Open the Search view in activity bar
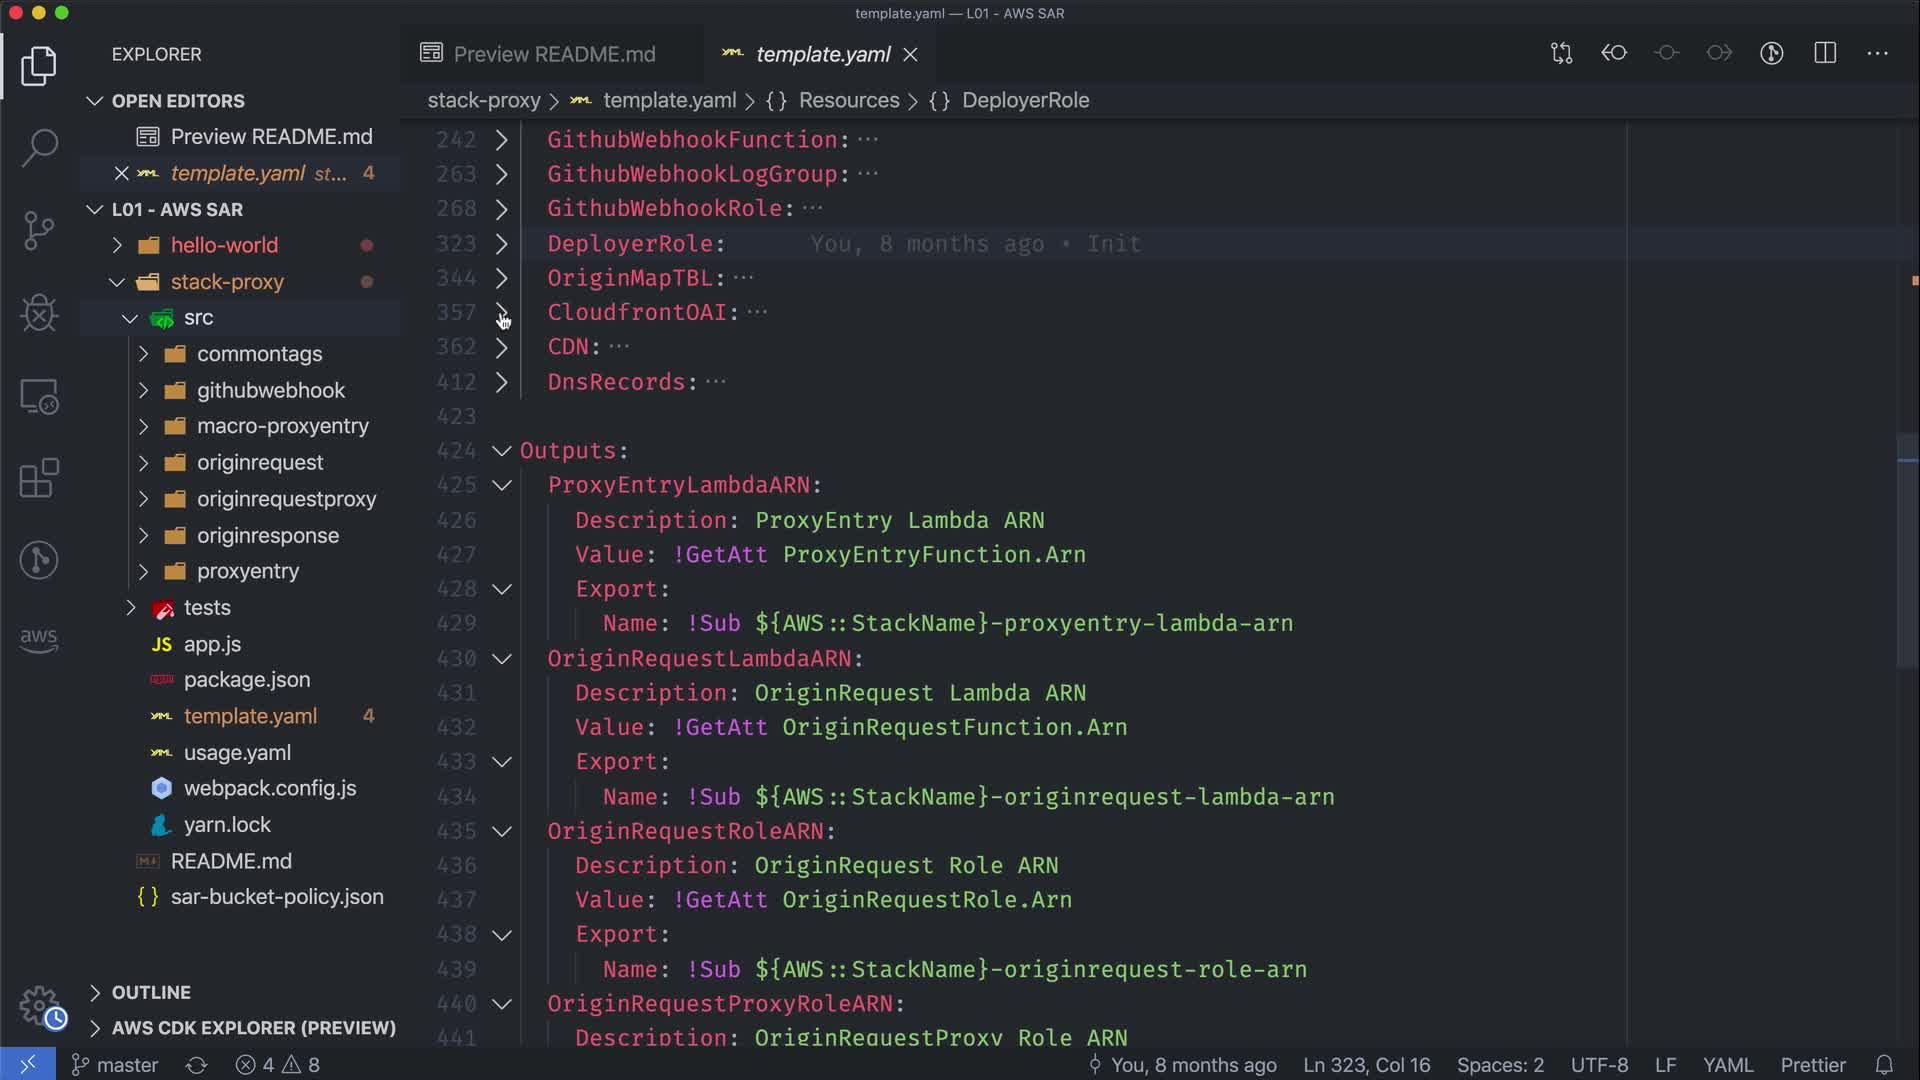Image resolution: width=1920 pixels, height=1080 pixels. [x=39, y=148]
